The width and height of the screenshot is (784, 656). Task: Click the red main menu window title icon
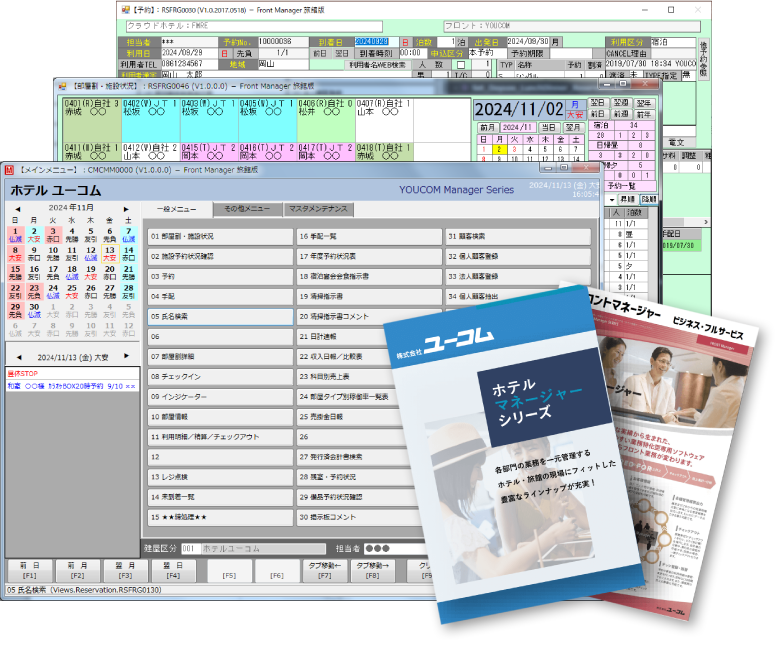pos(10,170)
